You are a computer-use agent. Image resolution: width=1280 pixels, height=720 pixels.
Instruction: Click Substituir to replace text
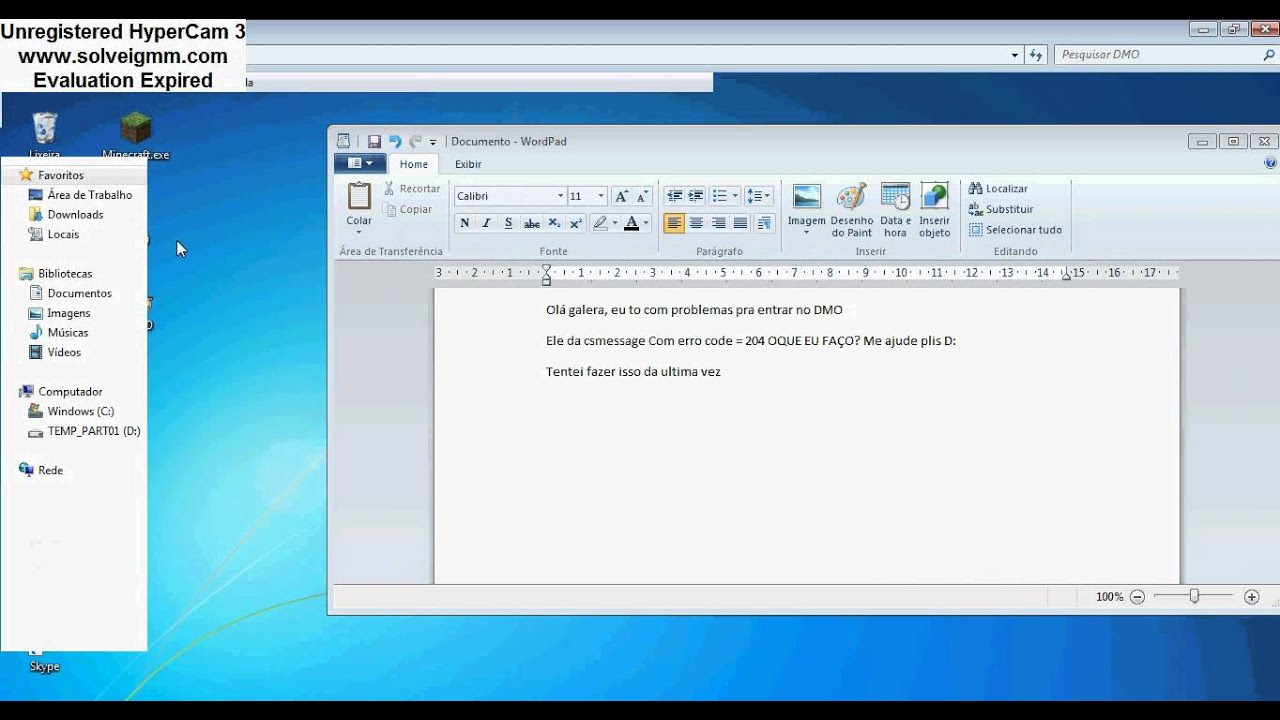point(1001,209)
